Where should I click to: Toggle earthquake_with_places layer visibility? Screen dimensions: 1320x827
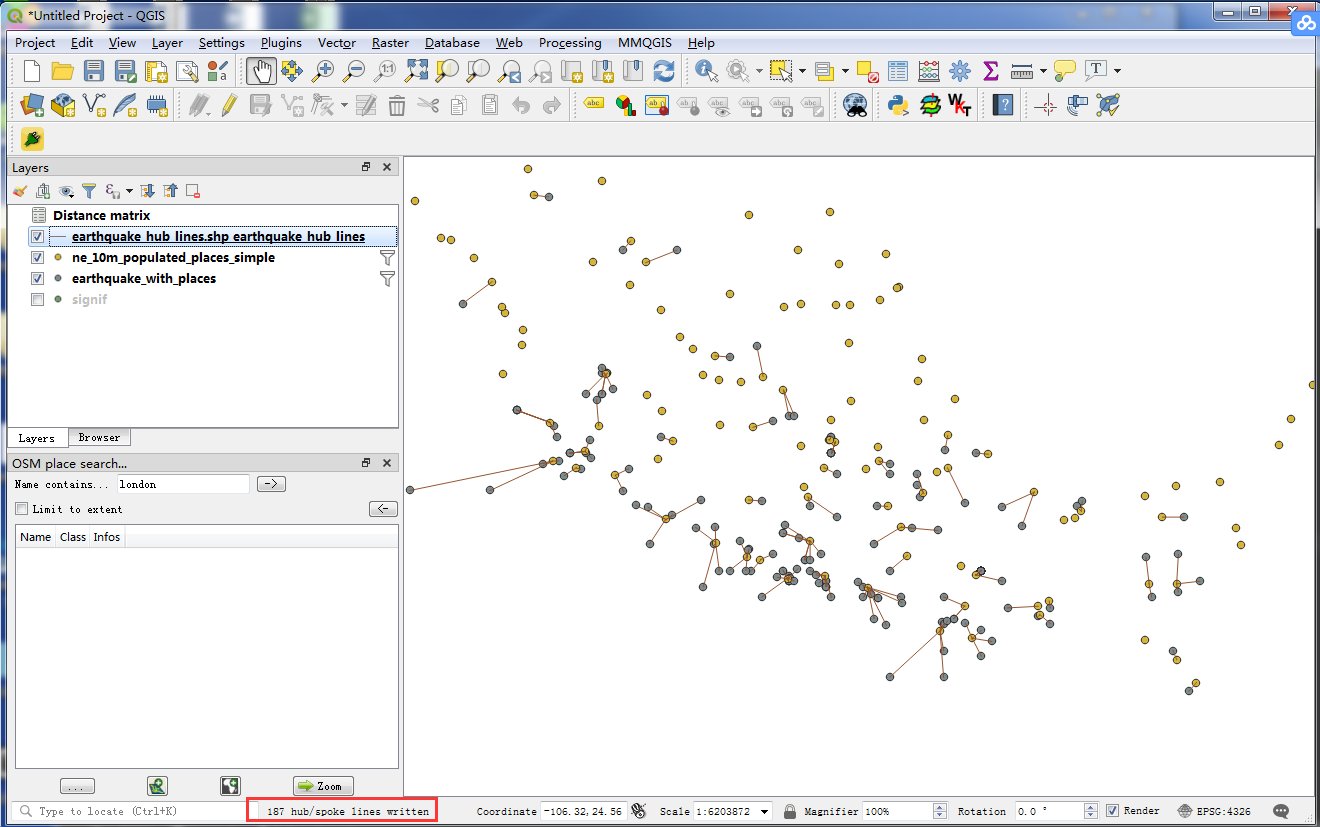38,278
